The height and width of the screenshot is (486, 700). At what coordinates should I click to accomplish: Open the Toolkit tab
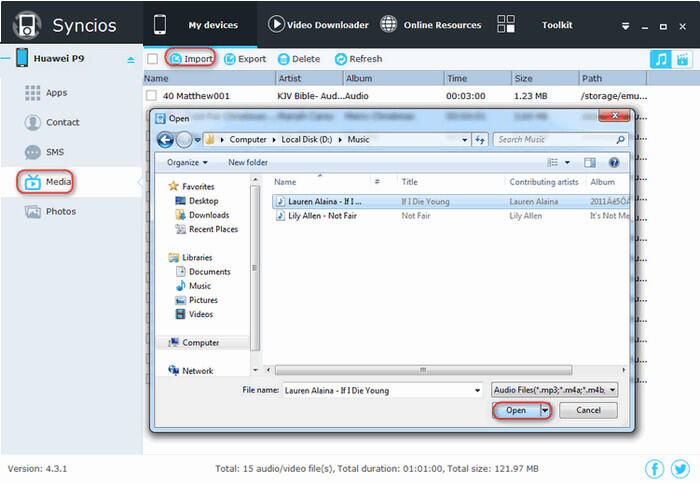point(557,25)
